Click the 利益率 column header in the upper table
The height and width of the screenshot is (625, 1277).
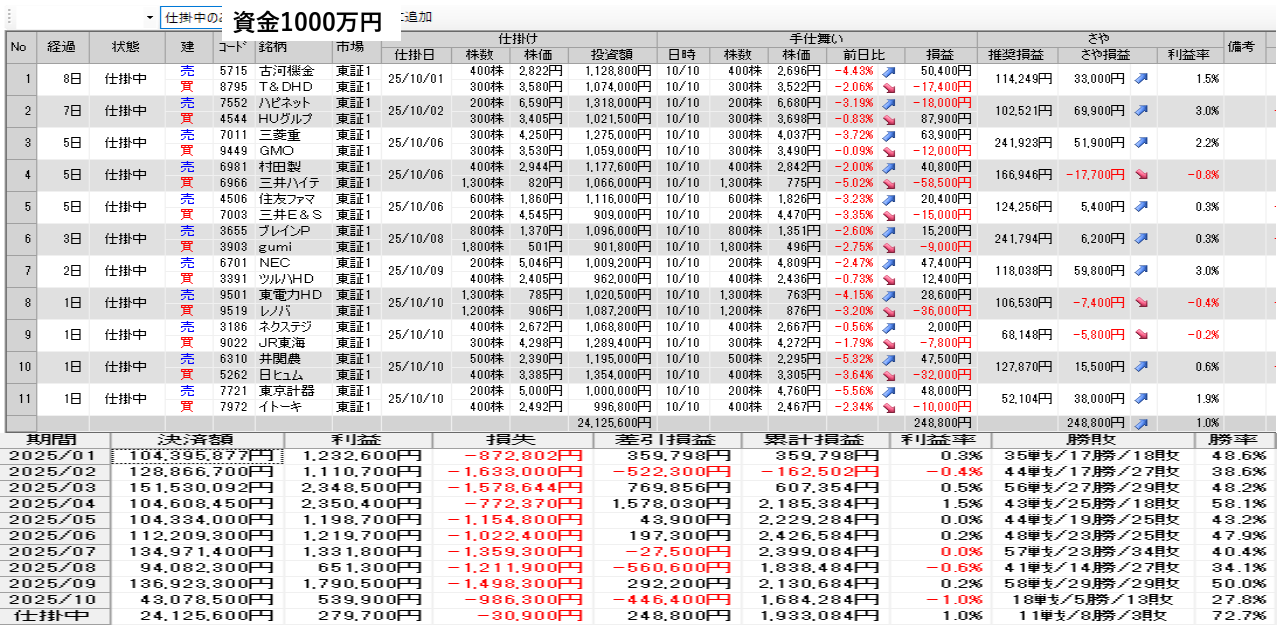pyautogui.click(x=1188, y=54)
